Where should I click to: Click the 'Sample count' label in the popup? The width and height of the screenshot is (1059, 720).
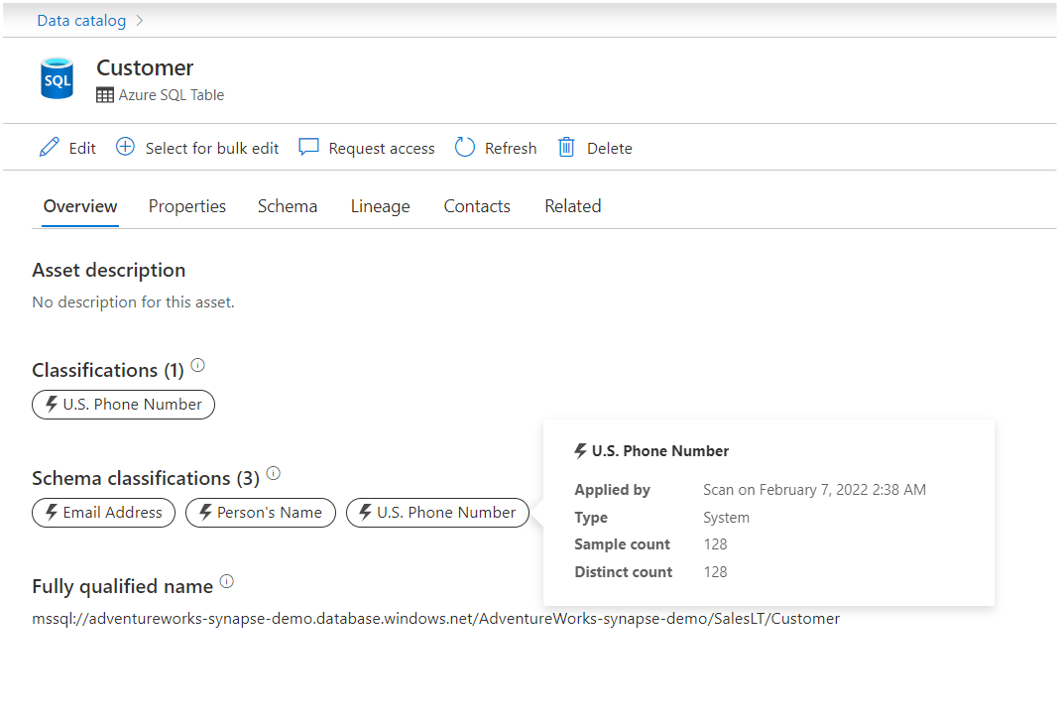(622, 544)
